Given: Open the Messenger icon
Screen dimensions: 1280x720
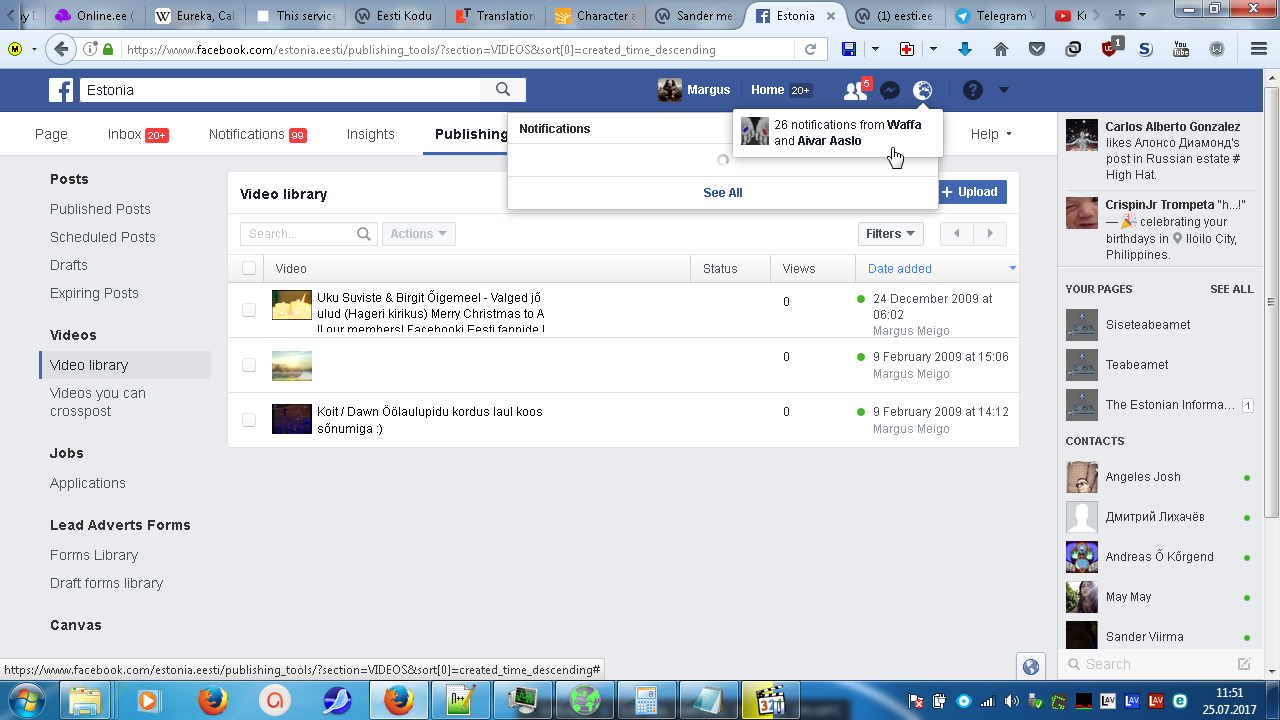Looking at the screenshot, I should tap(890, 91).
